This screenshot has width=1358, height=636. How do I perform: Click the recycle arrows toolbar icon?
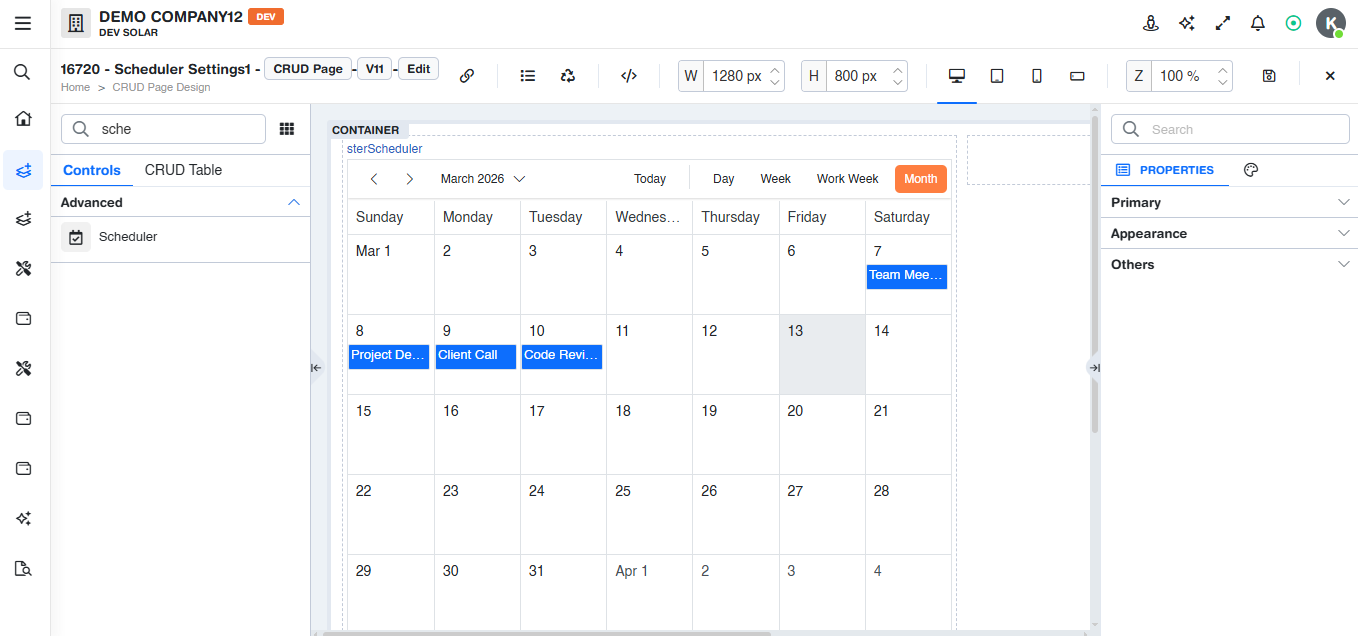click(568, 76)
